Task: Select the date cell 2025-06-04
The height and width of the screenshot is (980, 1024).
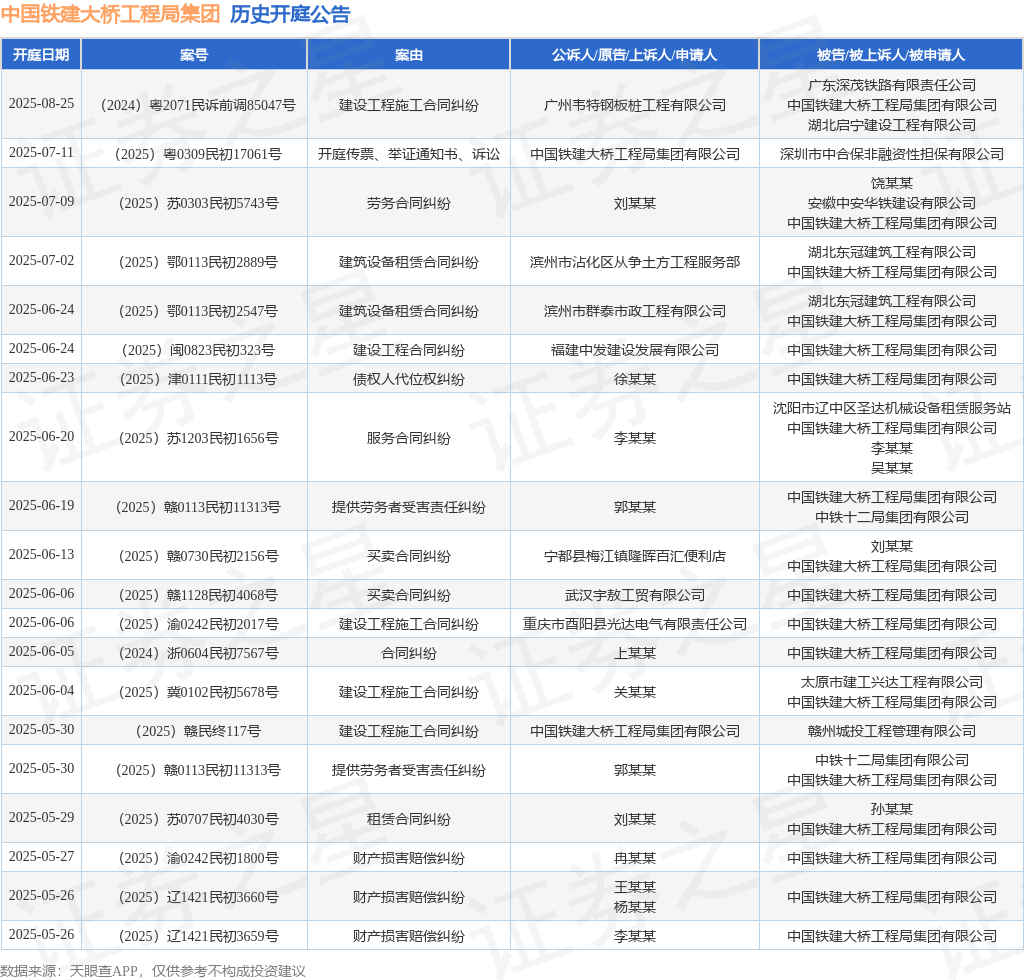Action: click(x=41, y=690)
